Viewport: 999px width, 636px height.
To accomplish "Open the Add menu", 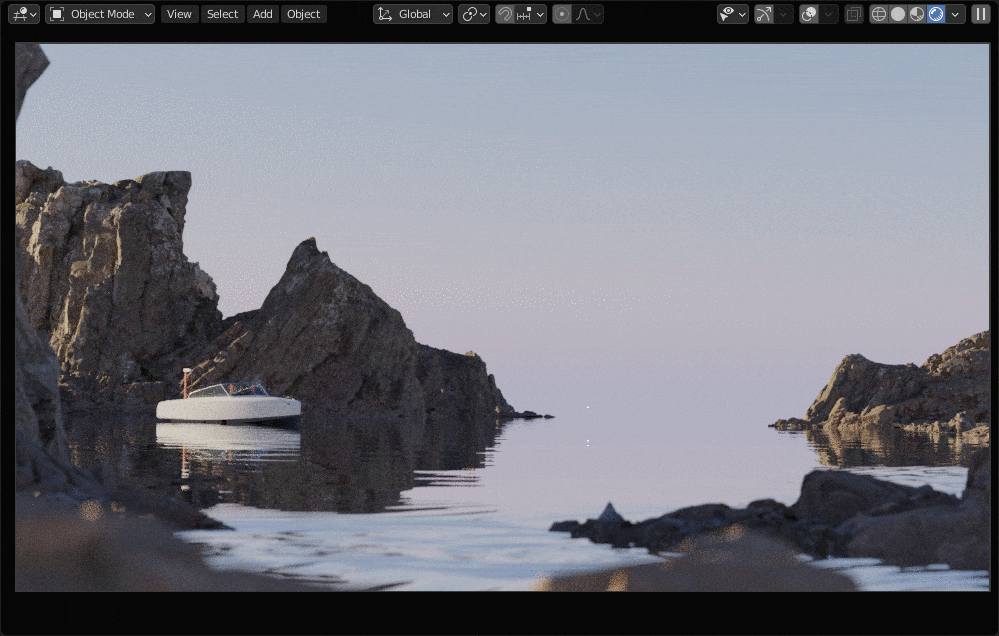I will point(262,14).
